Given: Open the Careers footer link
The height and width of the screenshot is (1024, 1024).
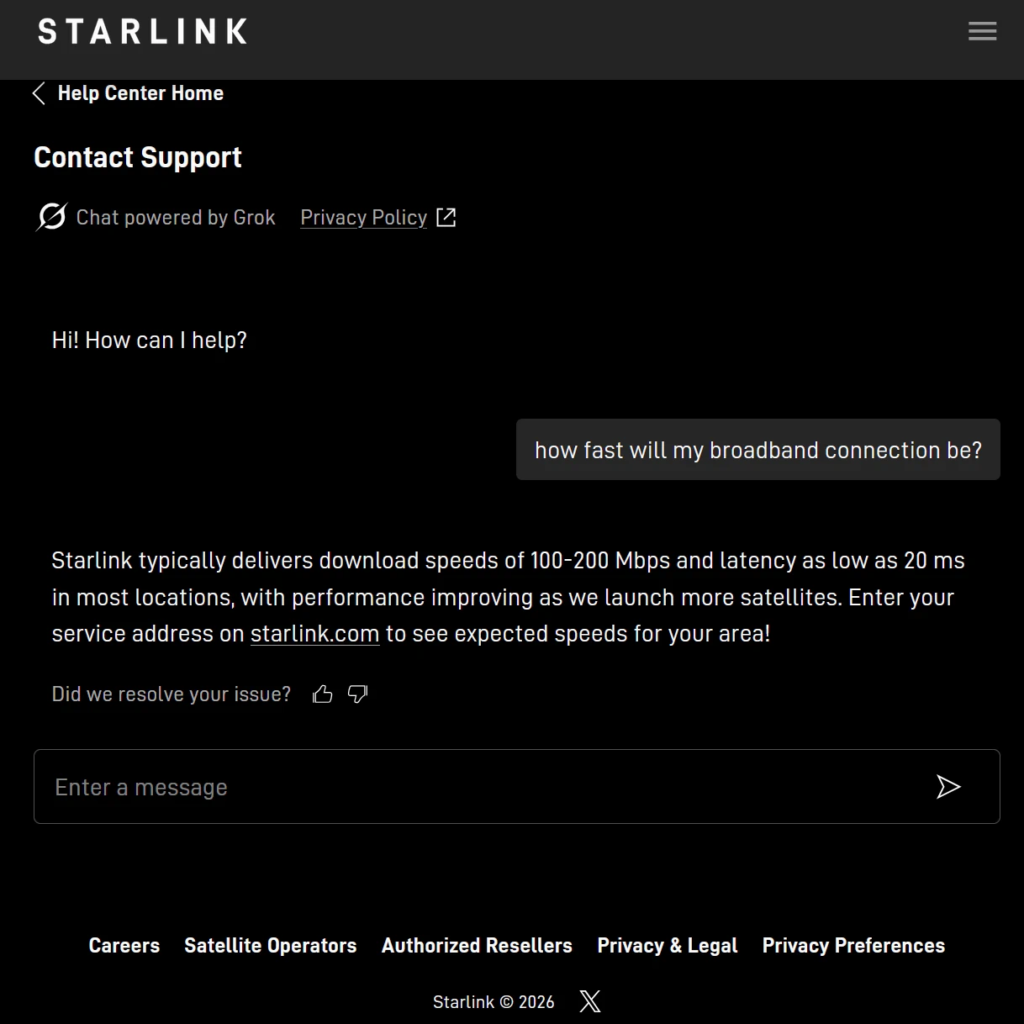Looking at the screenshot, I should click(x=124, y=946).
